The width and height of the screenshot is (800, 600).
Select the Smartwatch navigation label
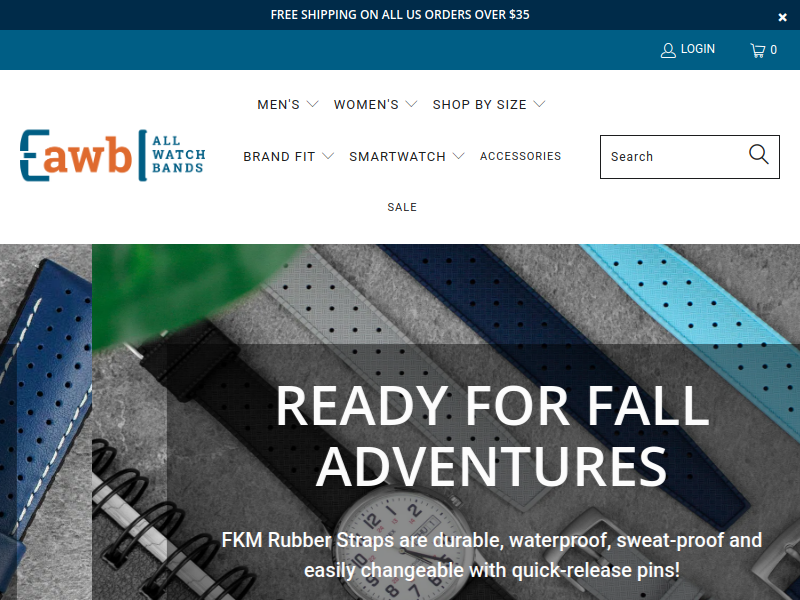397,157
